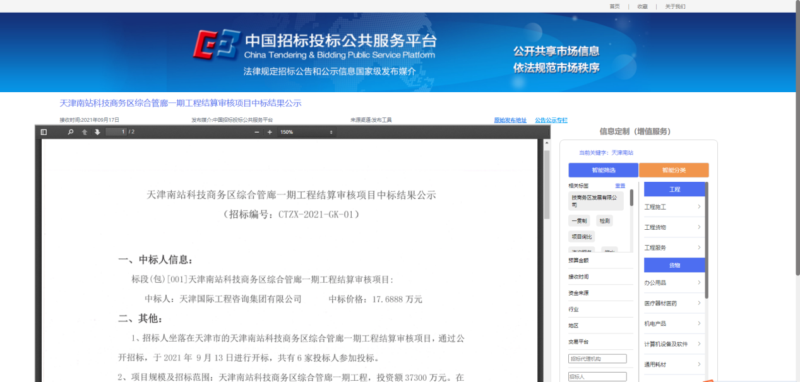The width and height of the screenshot is (800, 382).
Task: Select the 工程 category header
Action: (x=674, y=189)
